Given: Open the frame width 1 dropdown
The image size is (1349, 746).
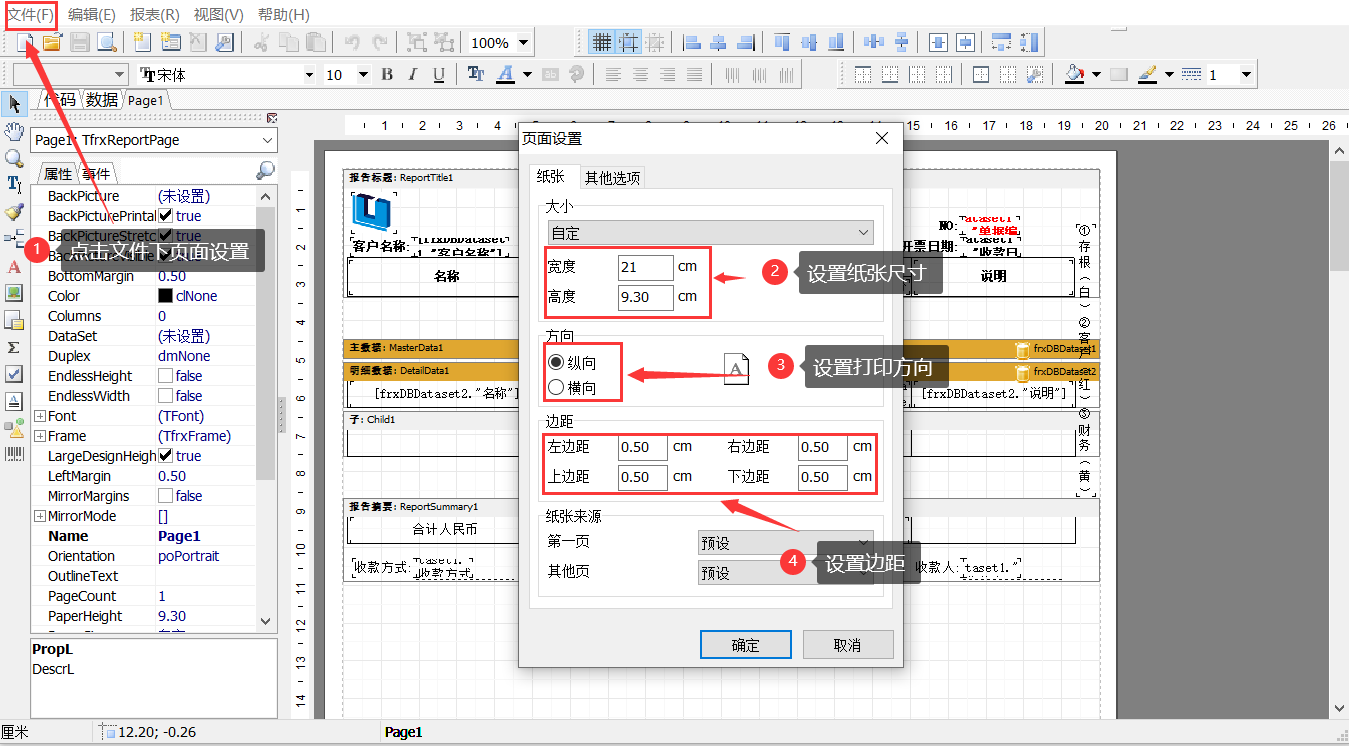Looking at the screenshot, I should 1246,75.
